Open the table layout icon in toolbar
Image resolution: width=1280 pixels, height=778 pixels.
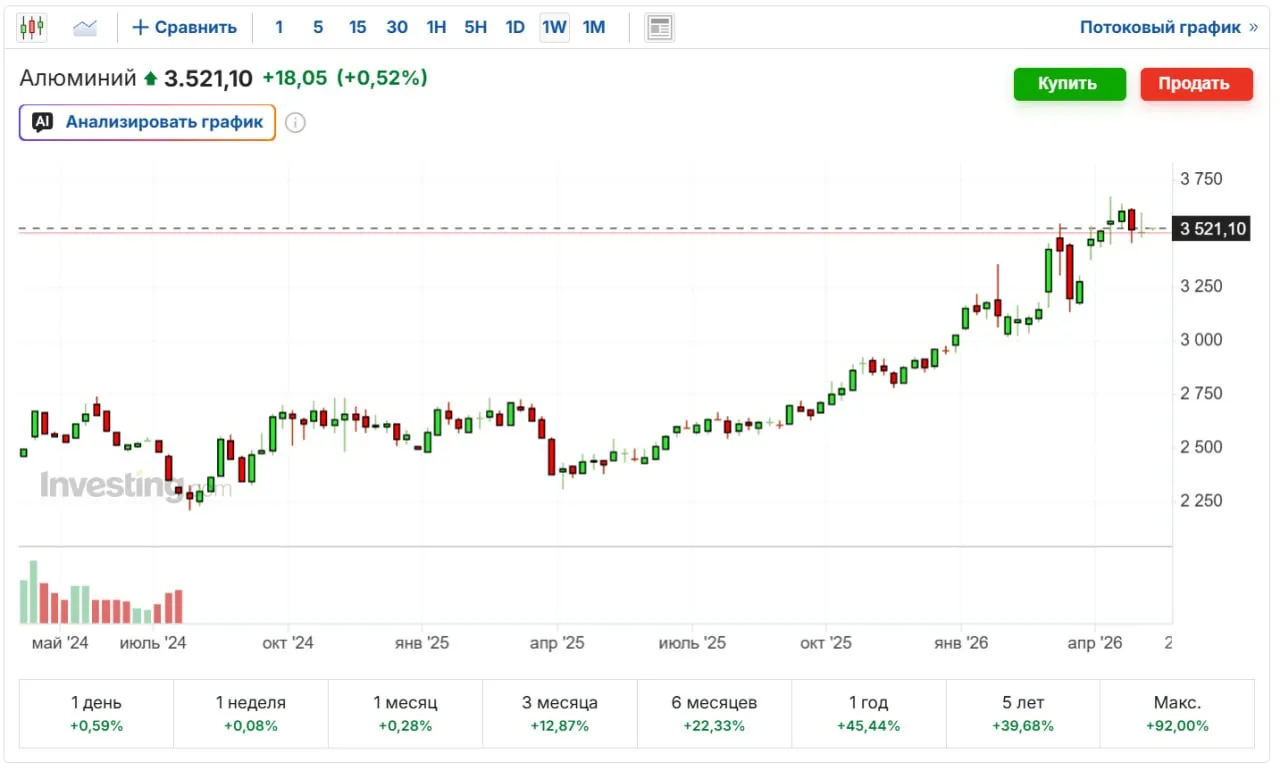point(659,27)
